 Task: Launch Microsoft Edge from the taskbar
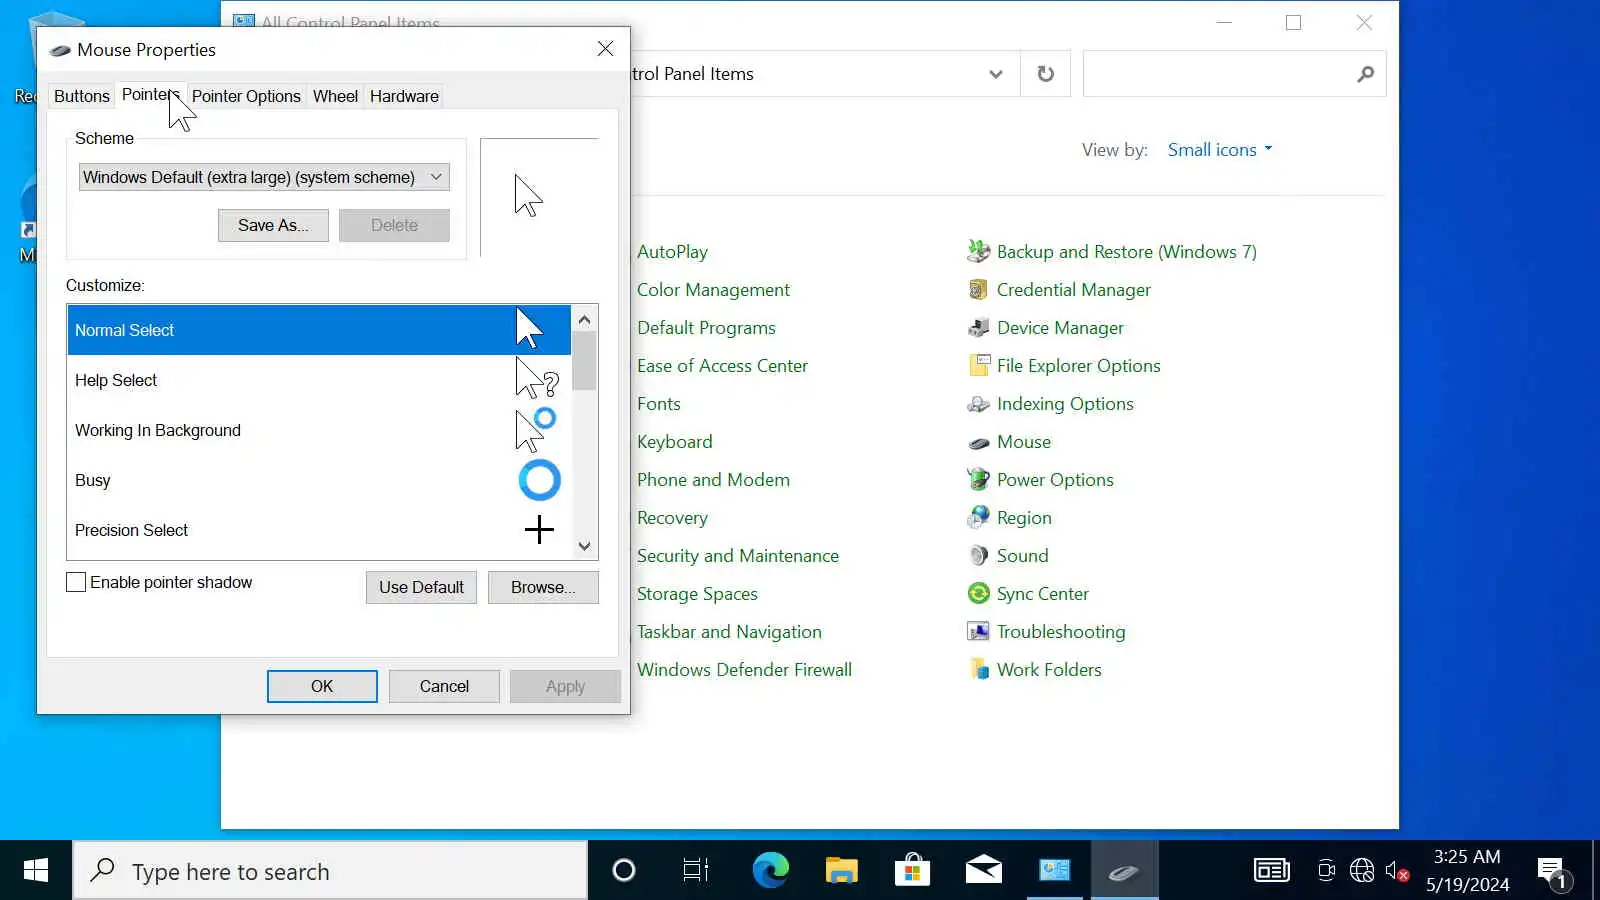click(770, 871)
